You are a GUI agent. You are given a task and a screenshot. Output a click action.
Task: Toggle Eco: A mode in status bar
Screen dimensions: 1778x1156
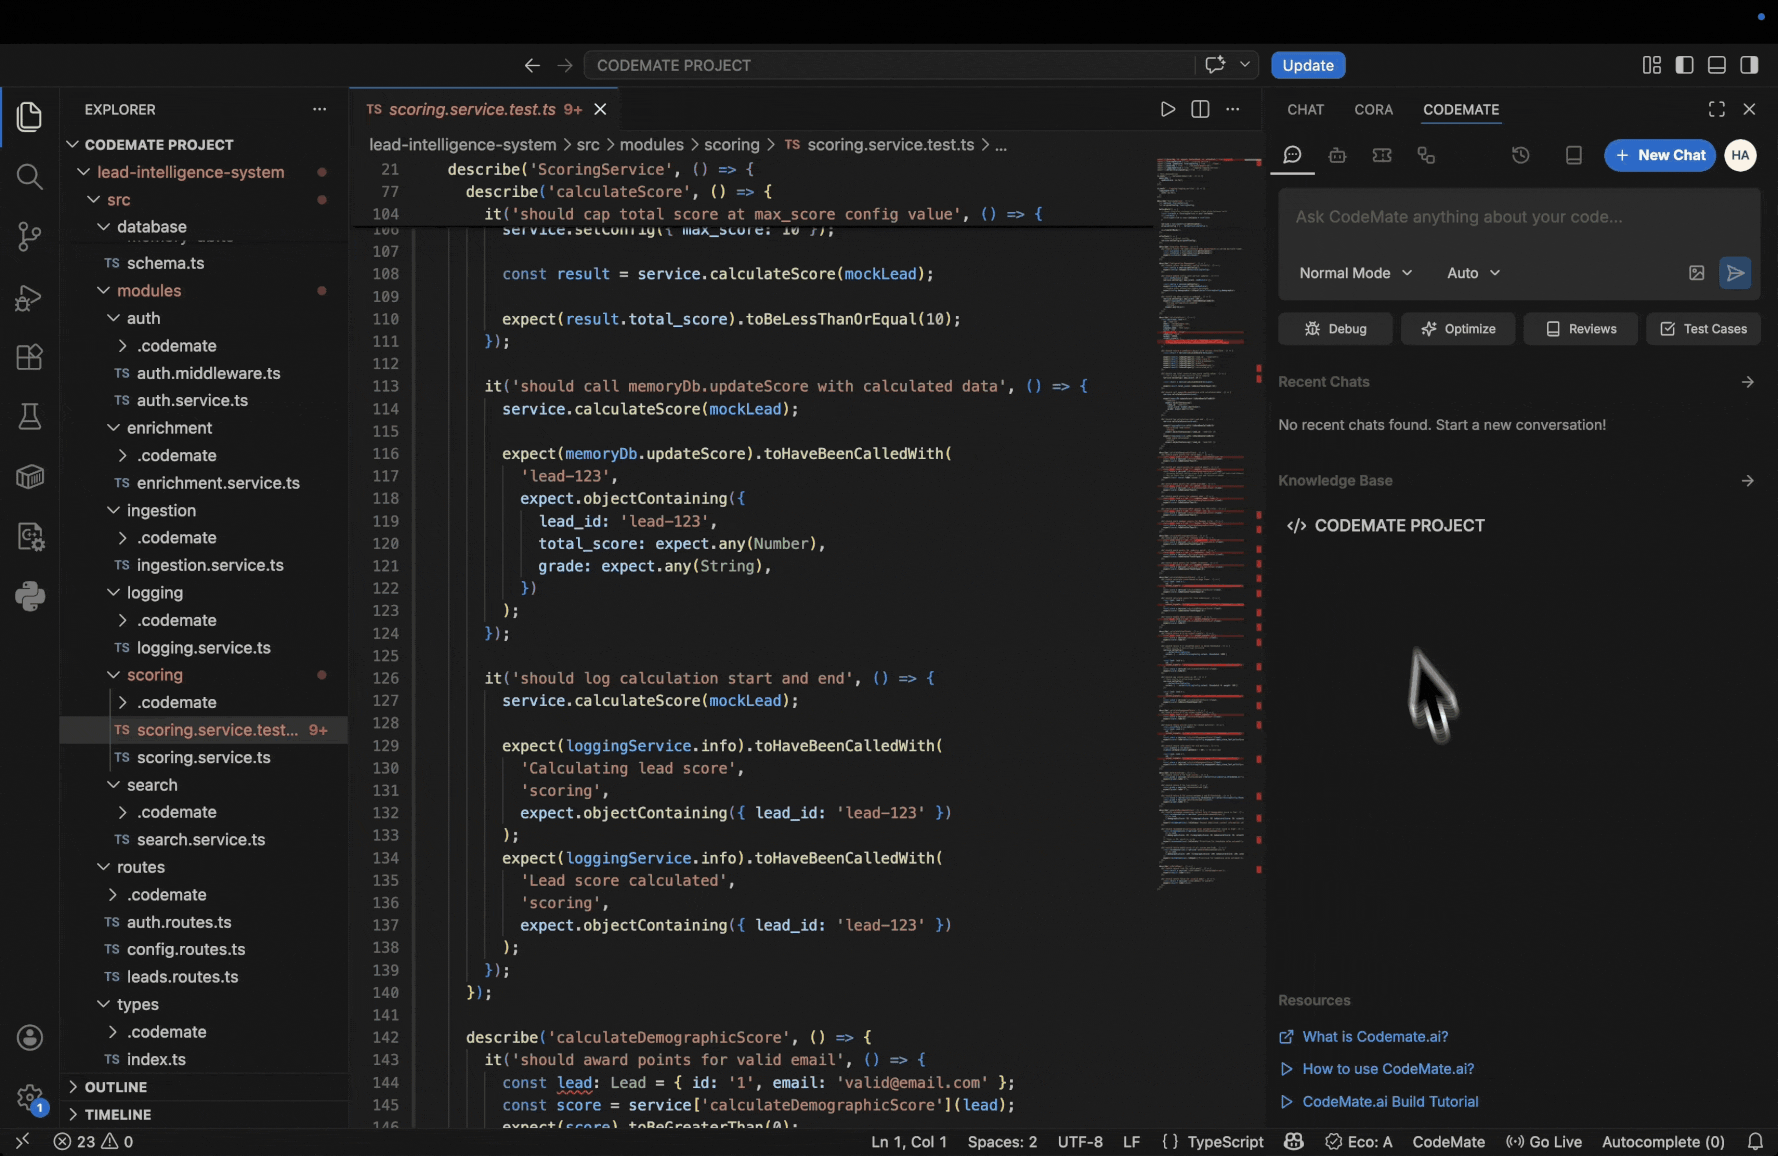pos(1358,1141)
